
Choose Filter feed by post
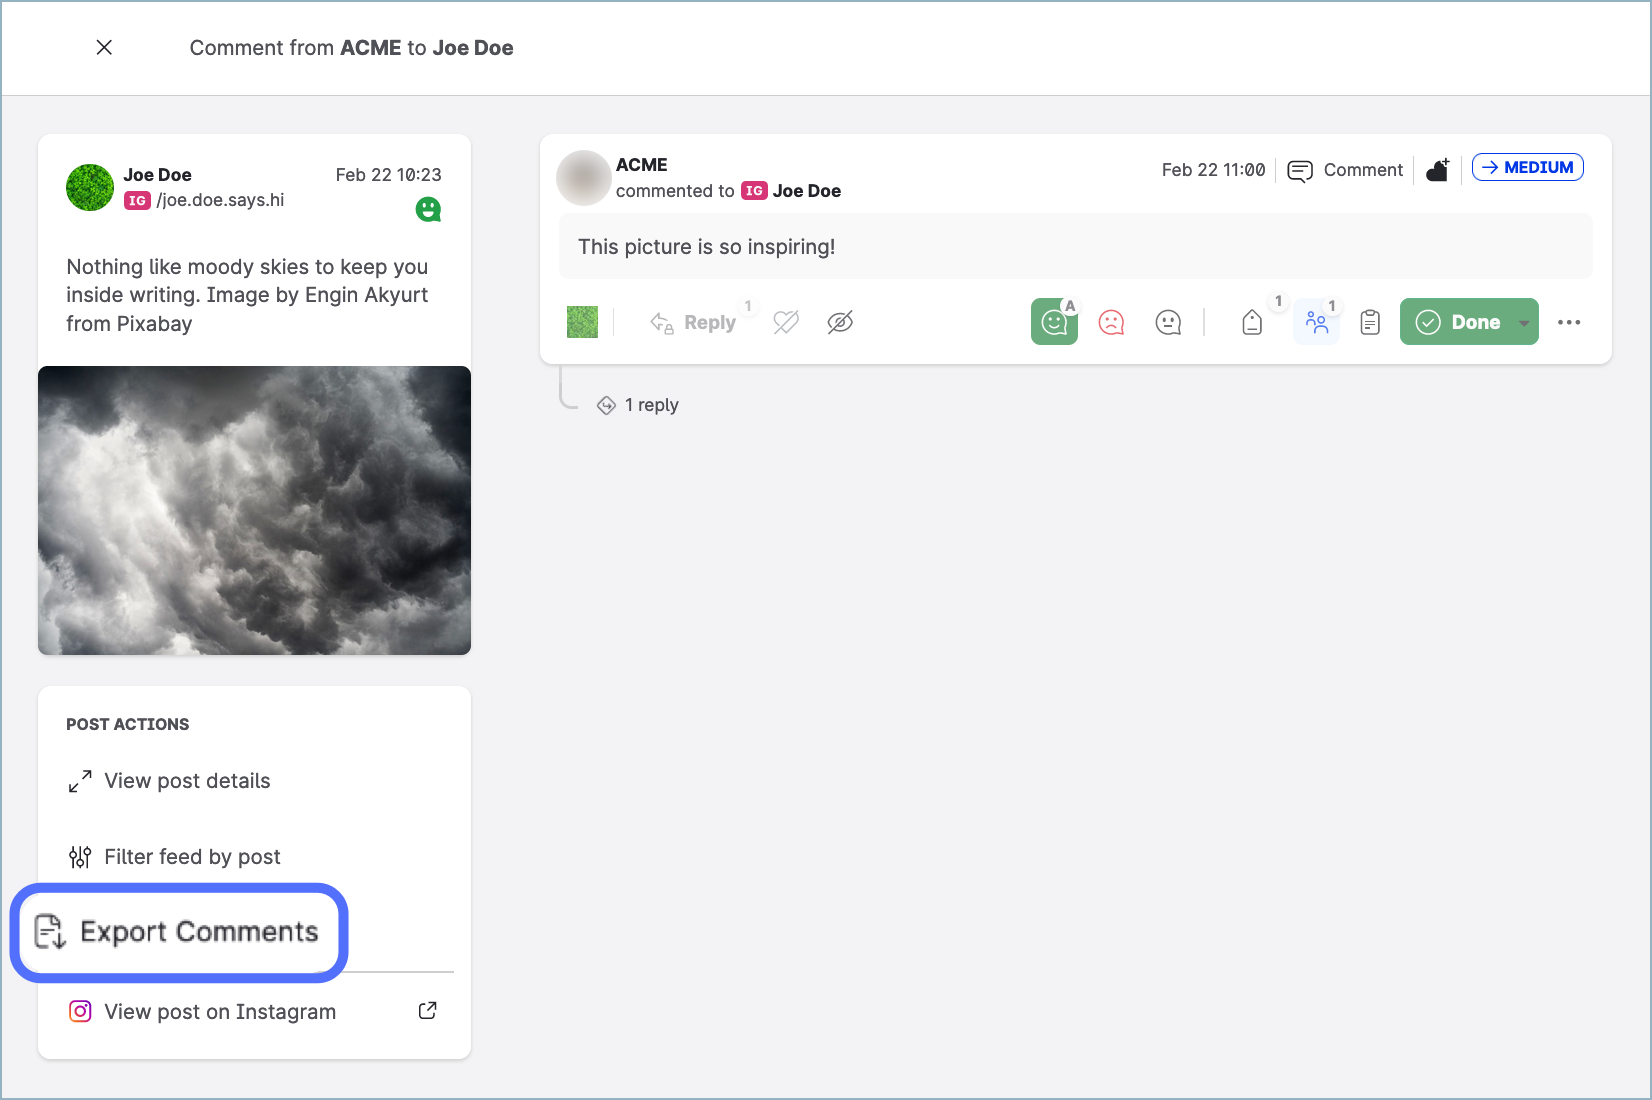coord(192,857)
